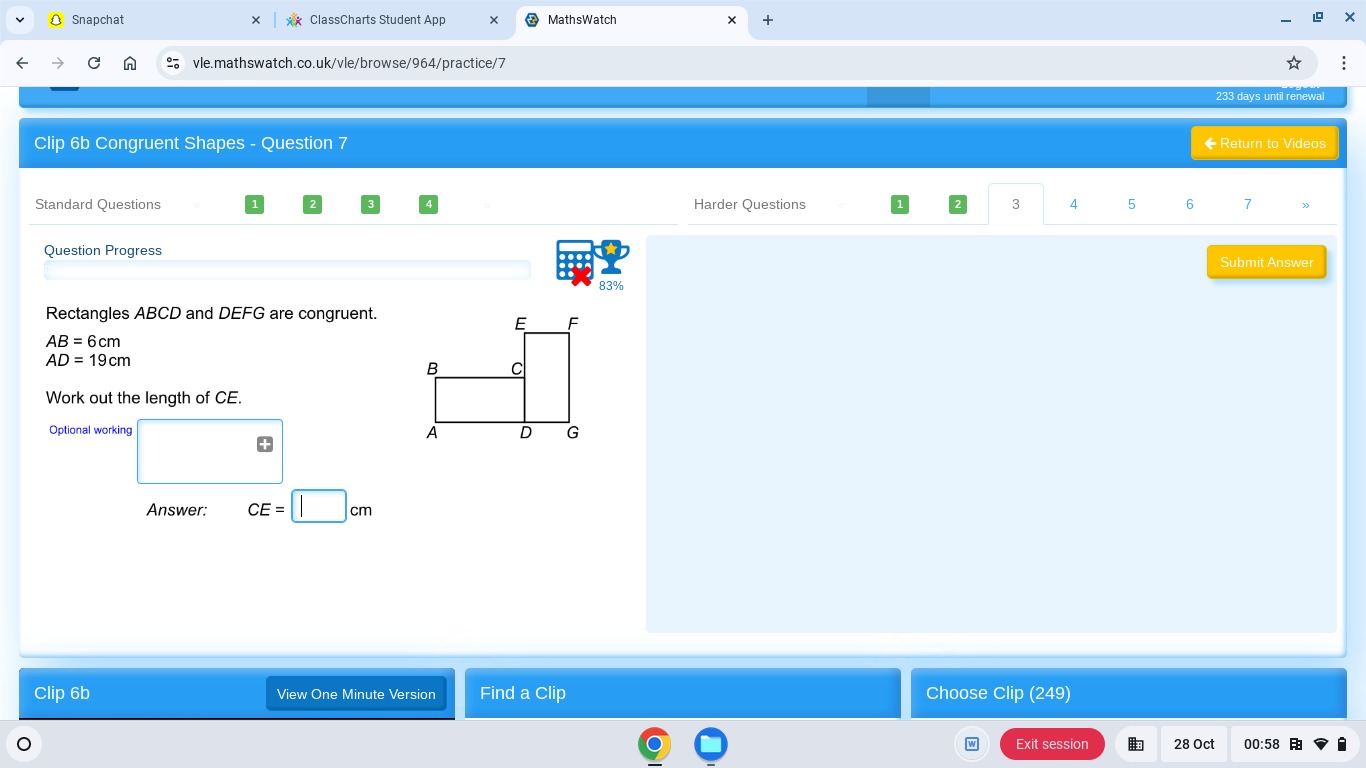This screenshot has height=768, width=1366.
Task: Go to browser home page
Action: pyautogui.click(x=130, y=63)
